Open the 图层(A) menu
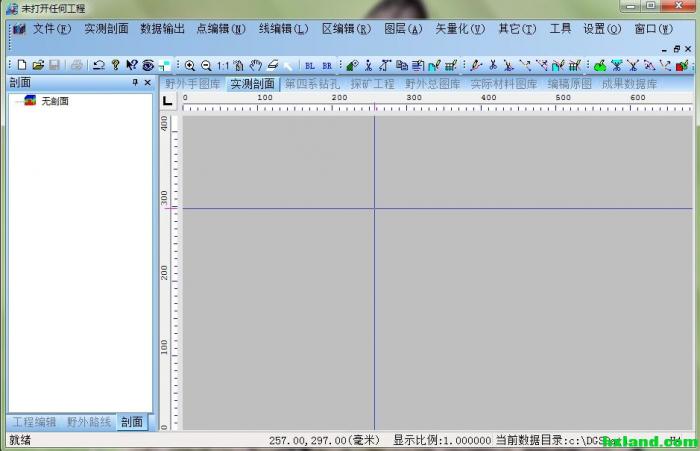 coord(402,29)
